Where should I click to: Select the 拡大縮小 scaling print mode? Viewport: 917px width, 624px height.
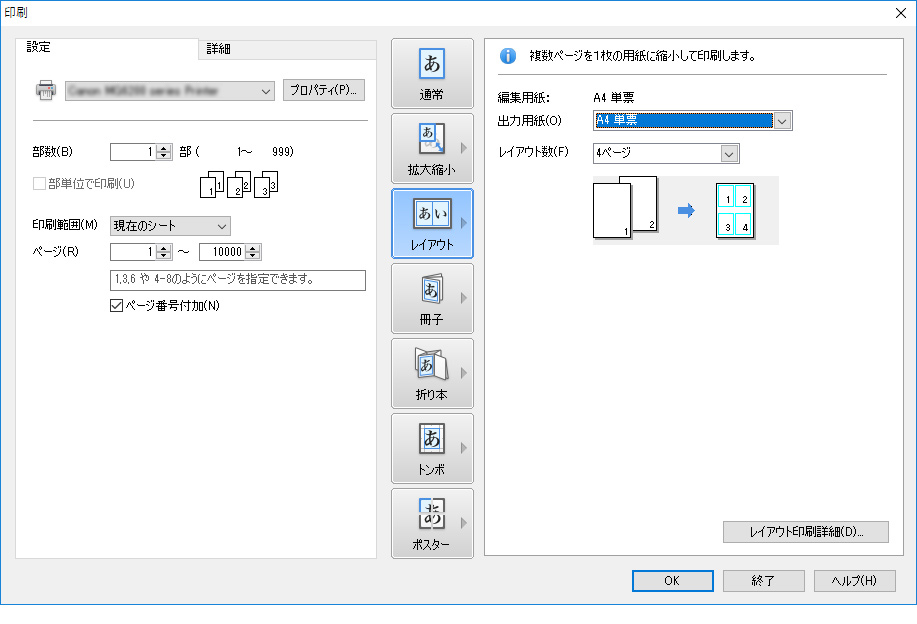tap(432, 148)
